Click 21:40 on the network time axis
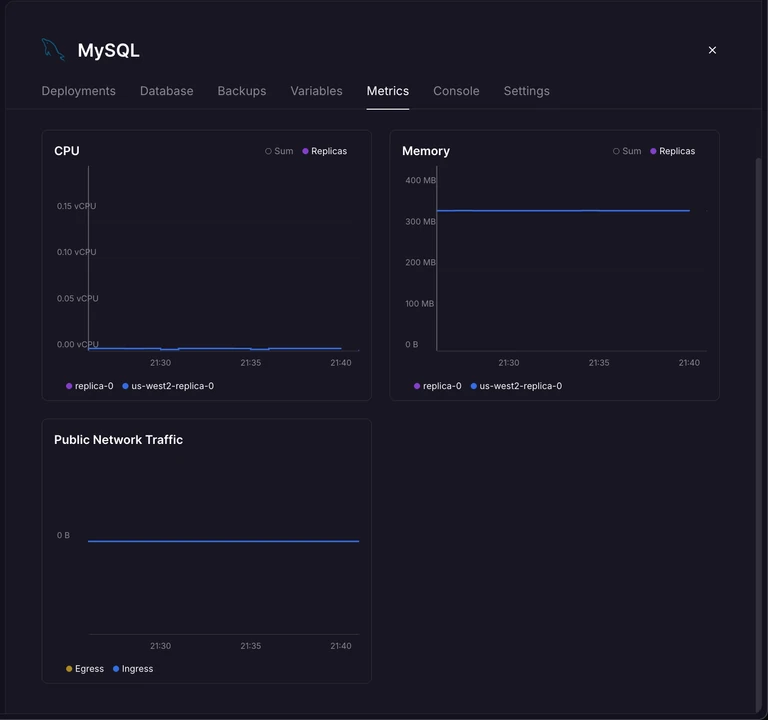The image size is (768, 720). pyautogui.click(x=340, y=646)
